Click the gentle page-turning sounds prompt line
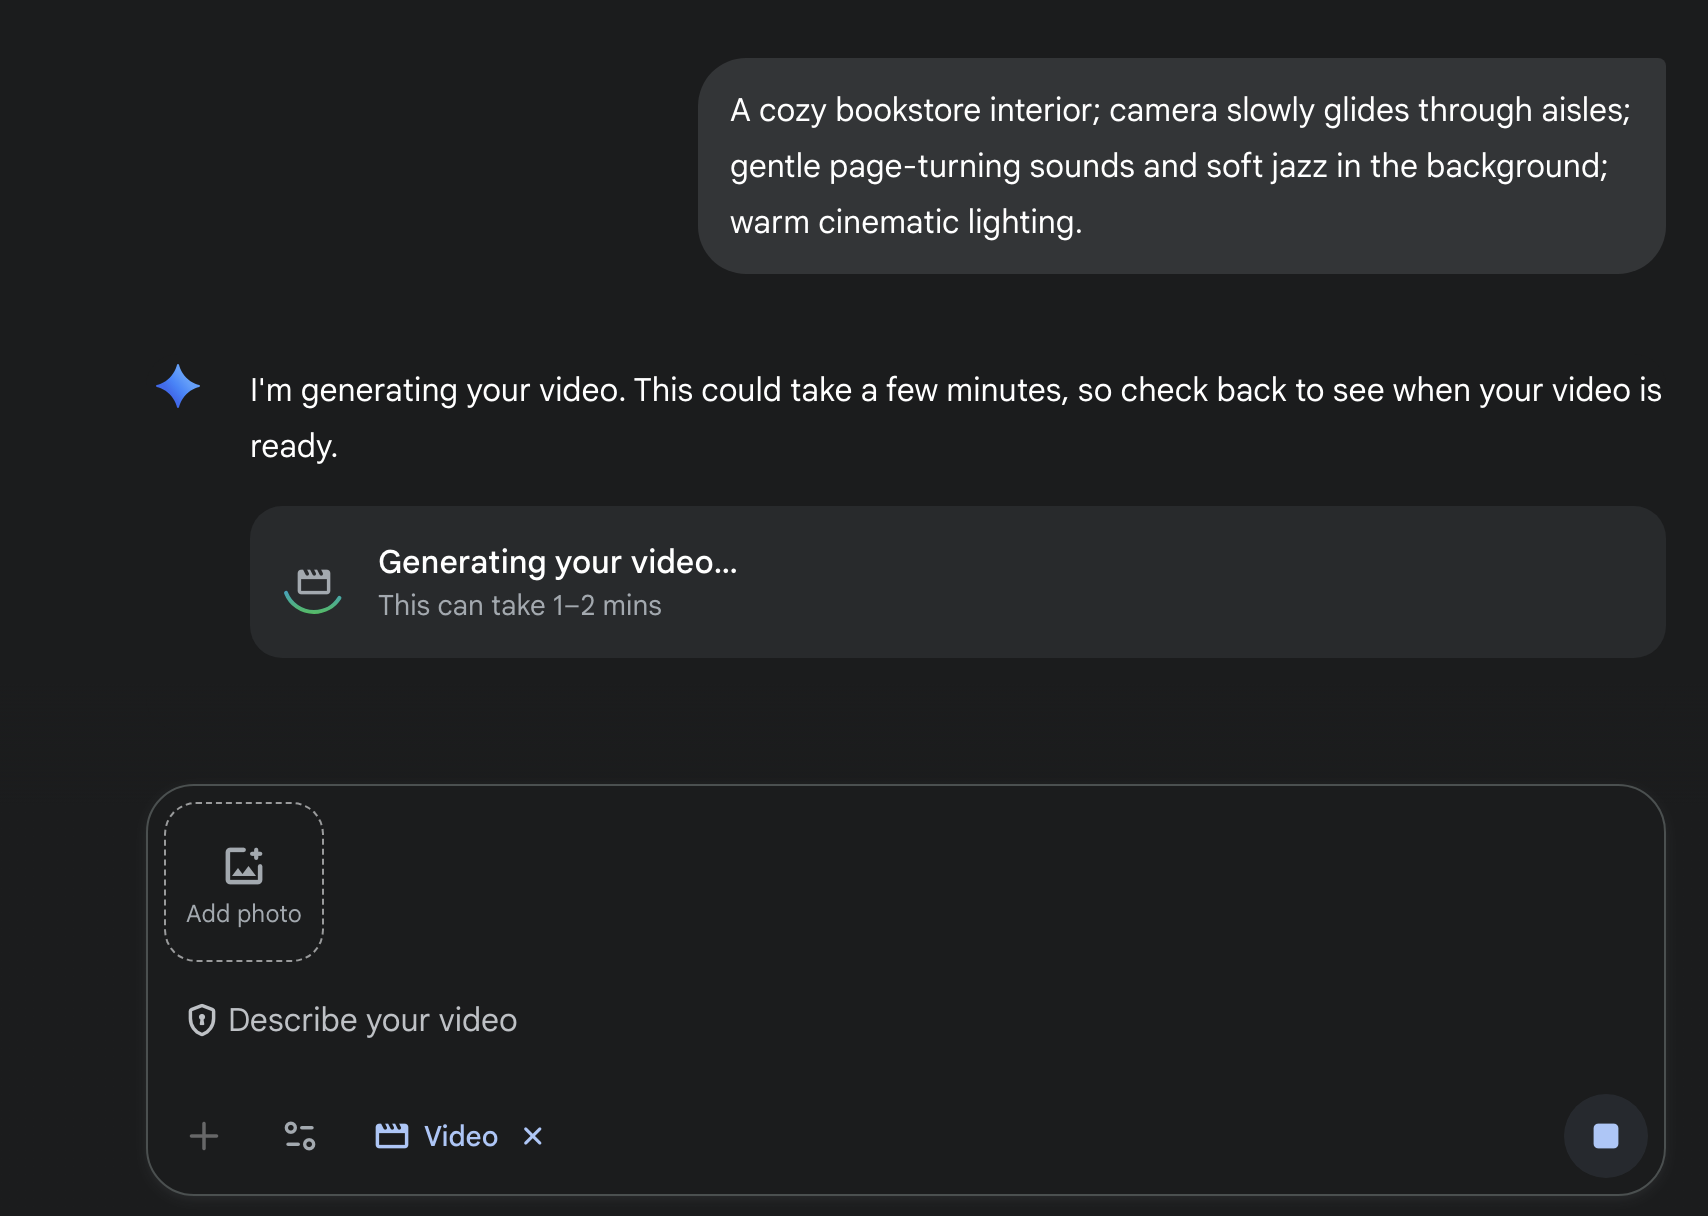1708x1216 pixels. coord(1168,166)
